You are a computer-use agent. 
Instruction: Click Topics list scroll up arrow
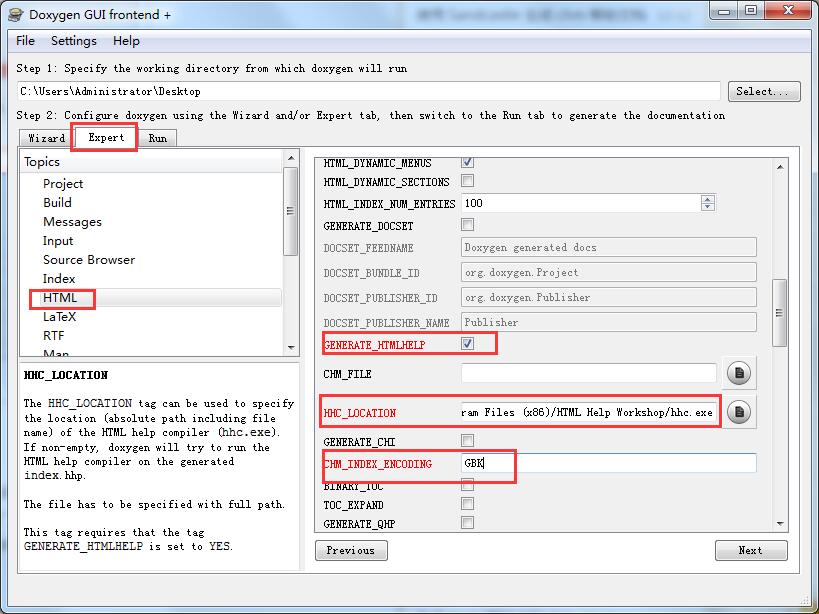point(291,158)
